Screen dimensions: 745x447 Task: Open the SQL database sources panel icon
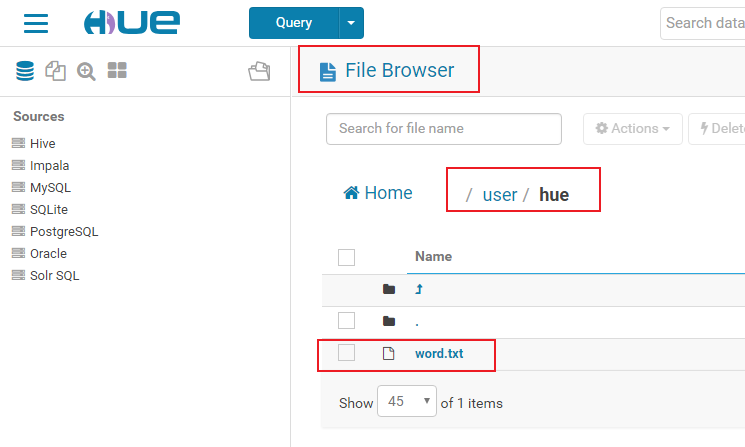click(x=25, y=71)
